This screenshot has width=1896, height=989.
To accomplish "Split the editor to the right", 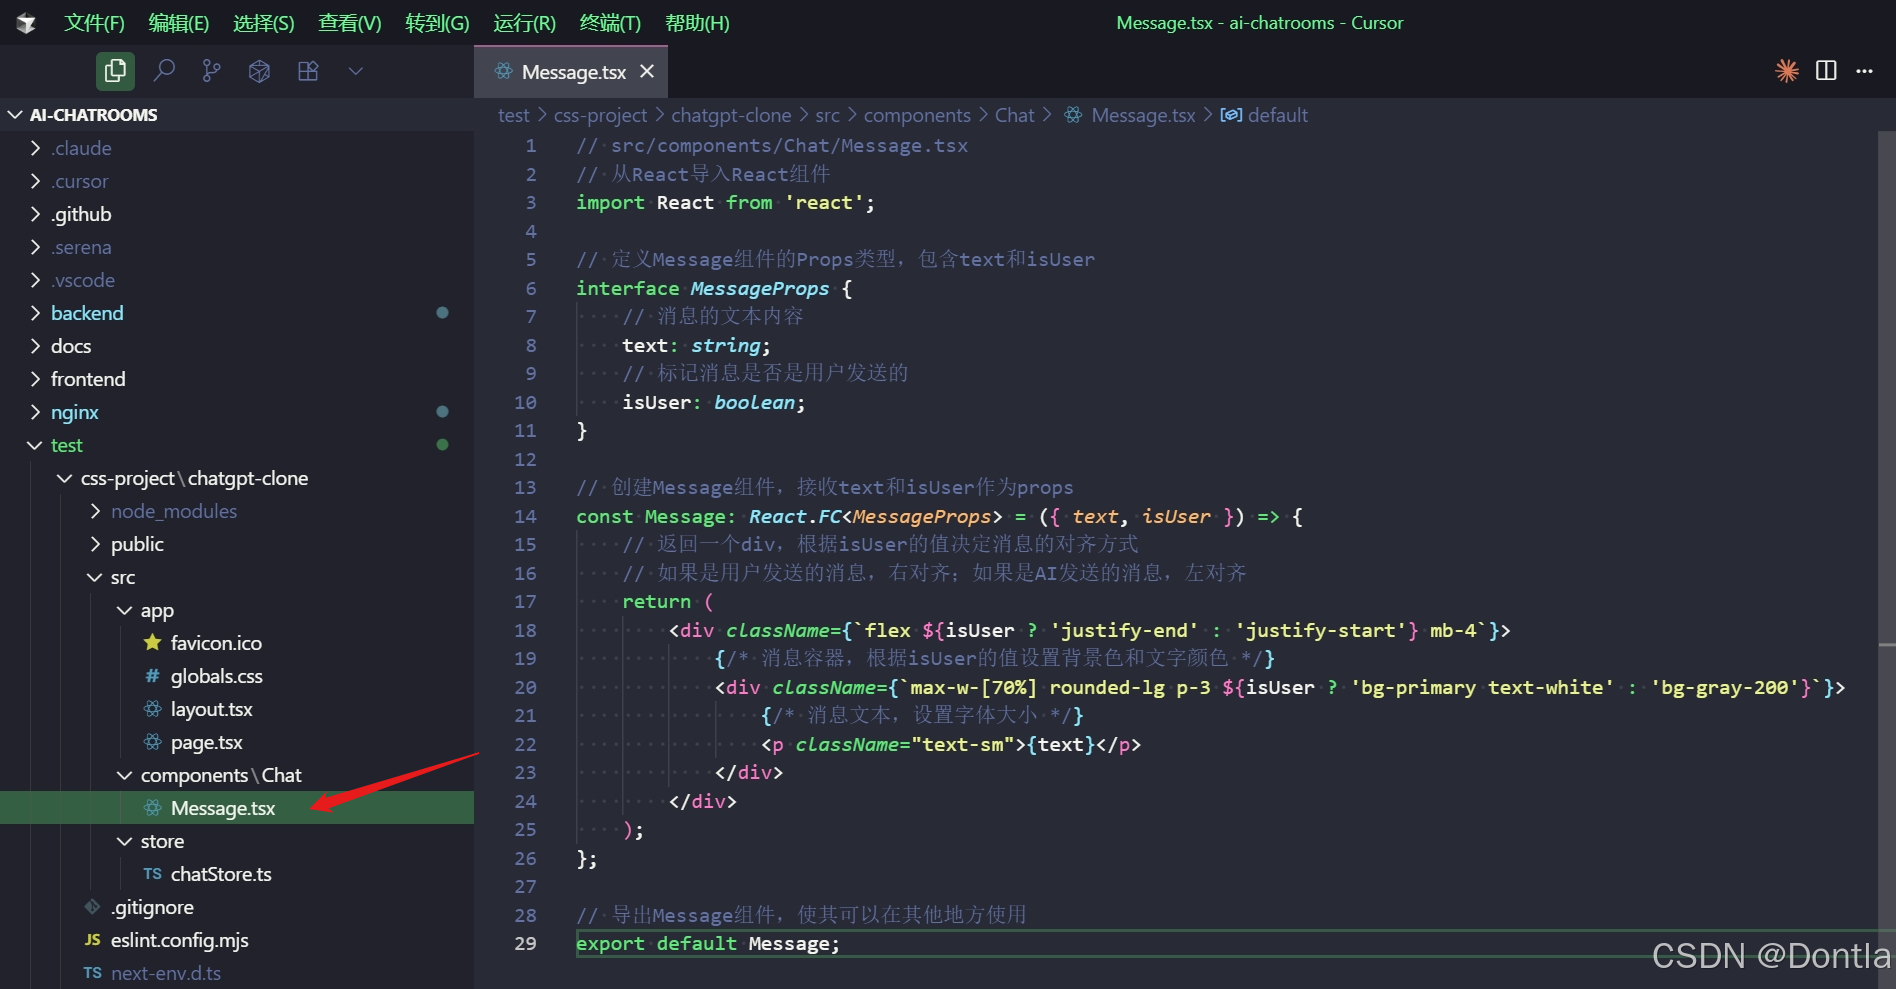I will tap(1826, 71).
